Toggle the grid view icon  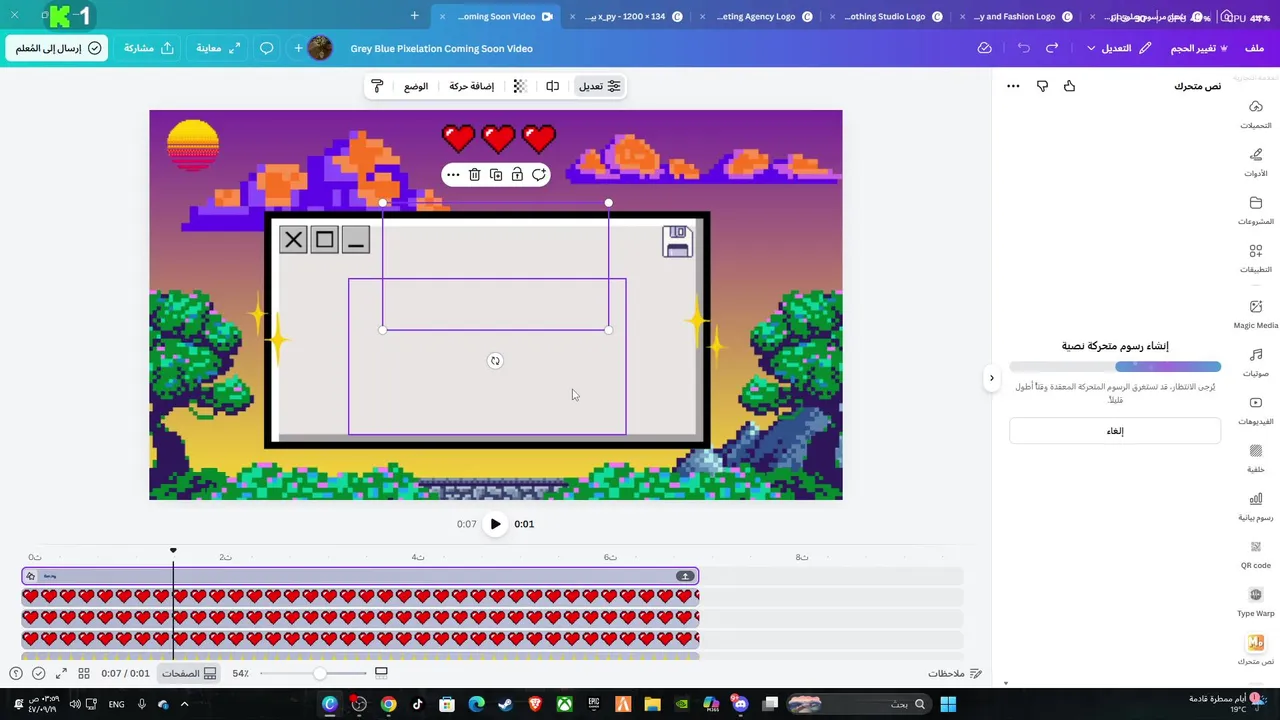click(84, 673)
